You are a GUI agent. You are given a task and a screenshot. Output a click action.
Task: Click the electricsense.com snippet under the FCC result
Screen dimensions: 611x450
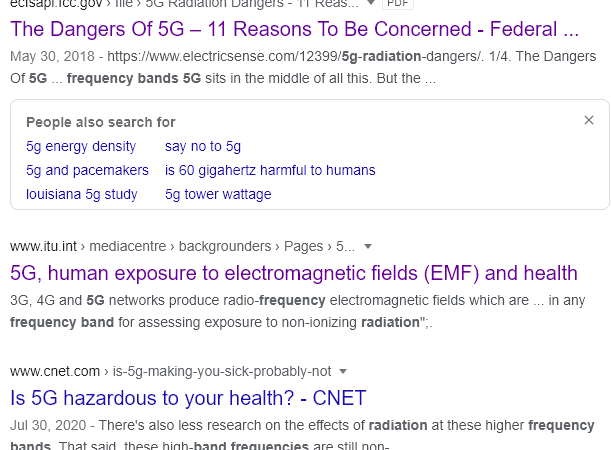click(x=303, y=67)
